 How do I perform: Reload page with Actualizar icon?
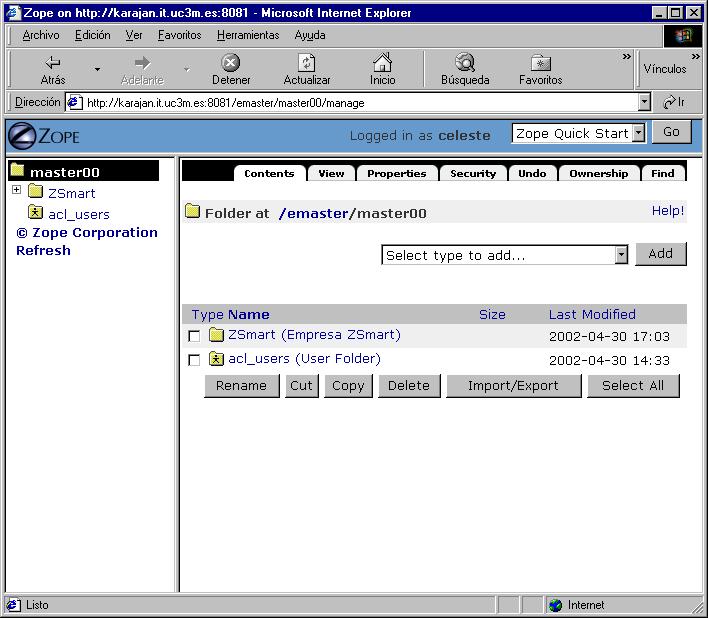(x=307, y=63)
